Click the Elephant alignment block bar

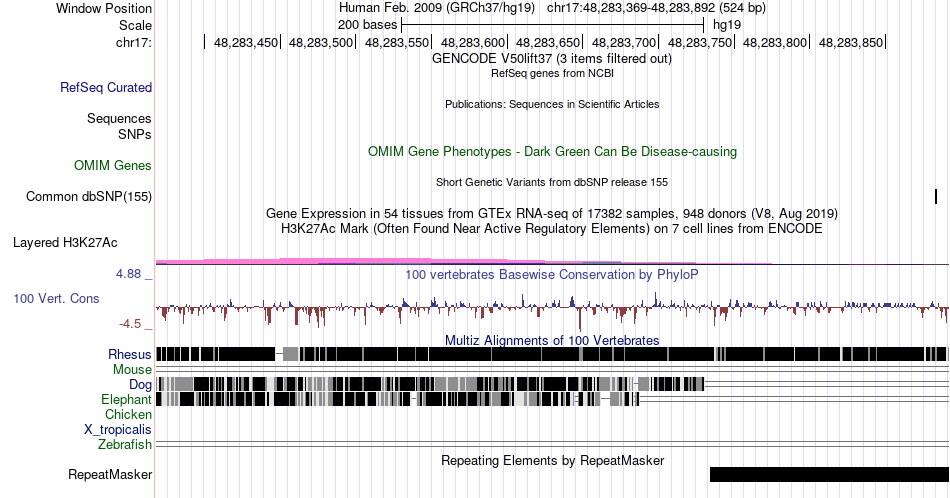coord(397,399)
